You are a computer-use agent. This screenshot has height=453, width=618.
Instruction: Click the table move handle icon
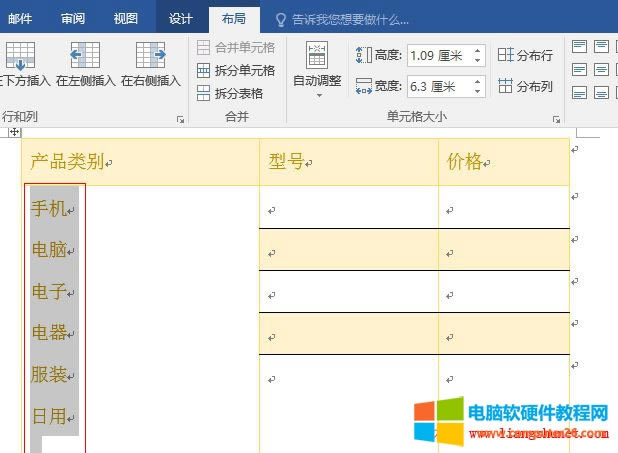tap(14, 132)
